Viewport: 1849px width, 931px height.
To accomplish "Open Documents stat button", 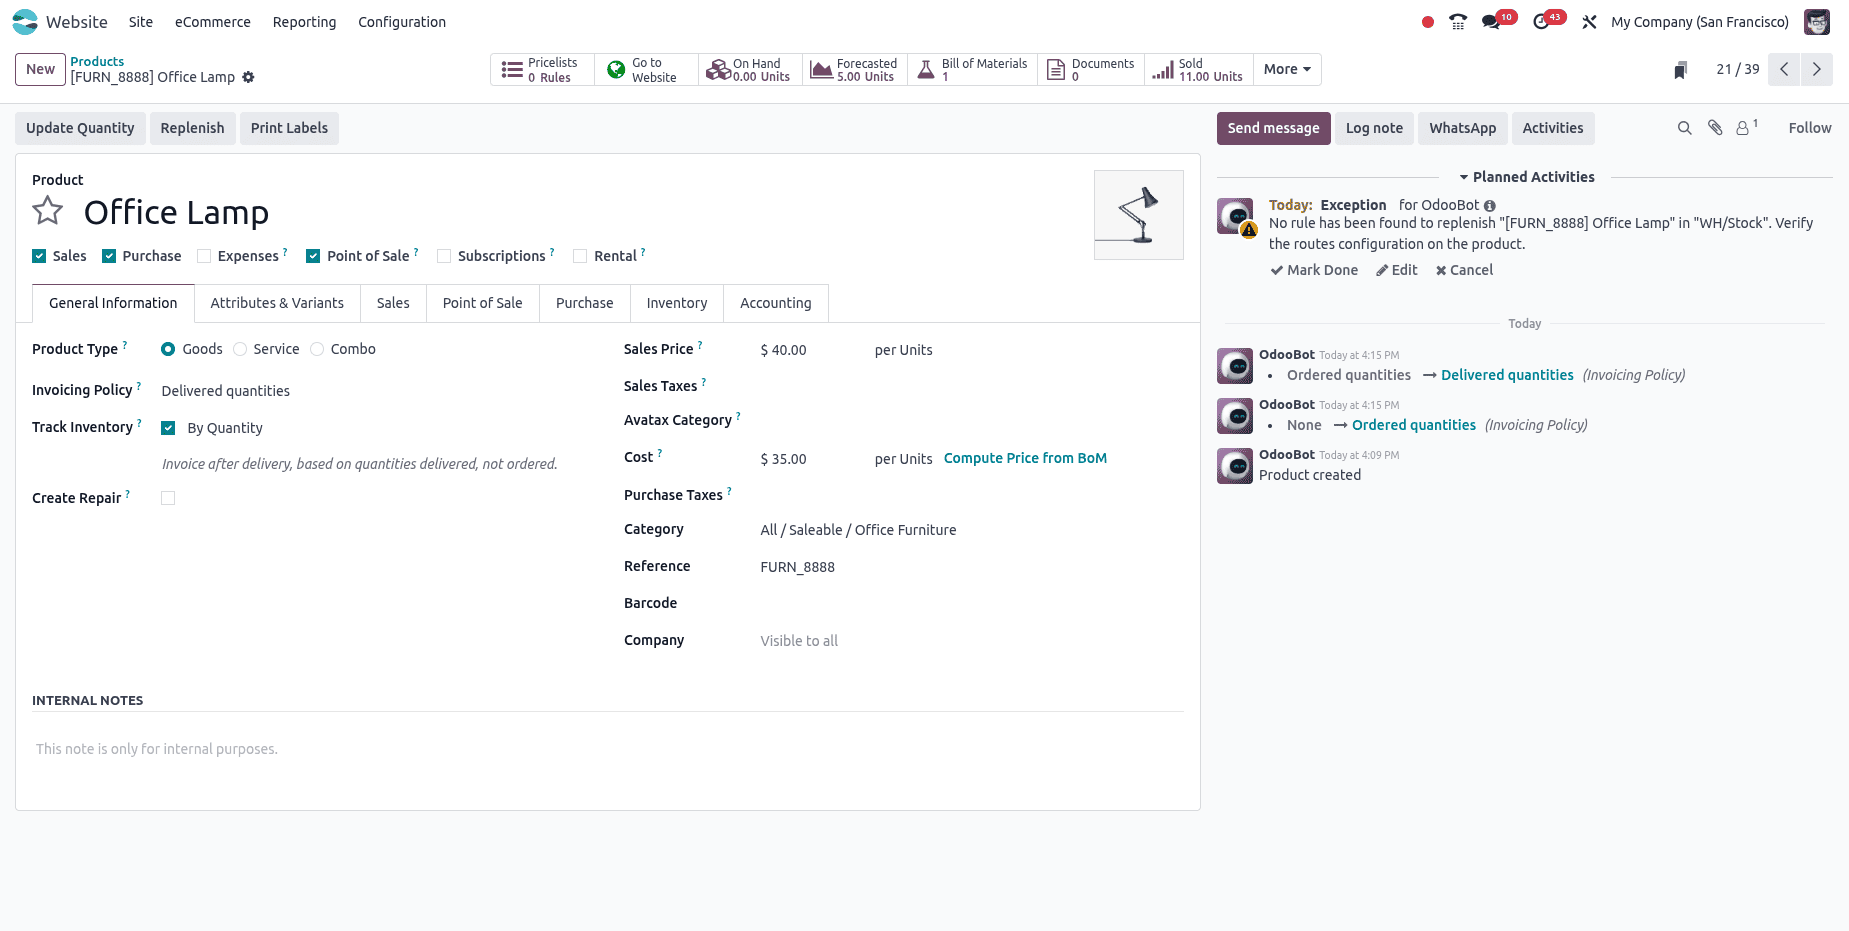I will pos(1091,70).
